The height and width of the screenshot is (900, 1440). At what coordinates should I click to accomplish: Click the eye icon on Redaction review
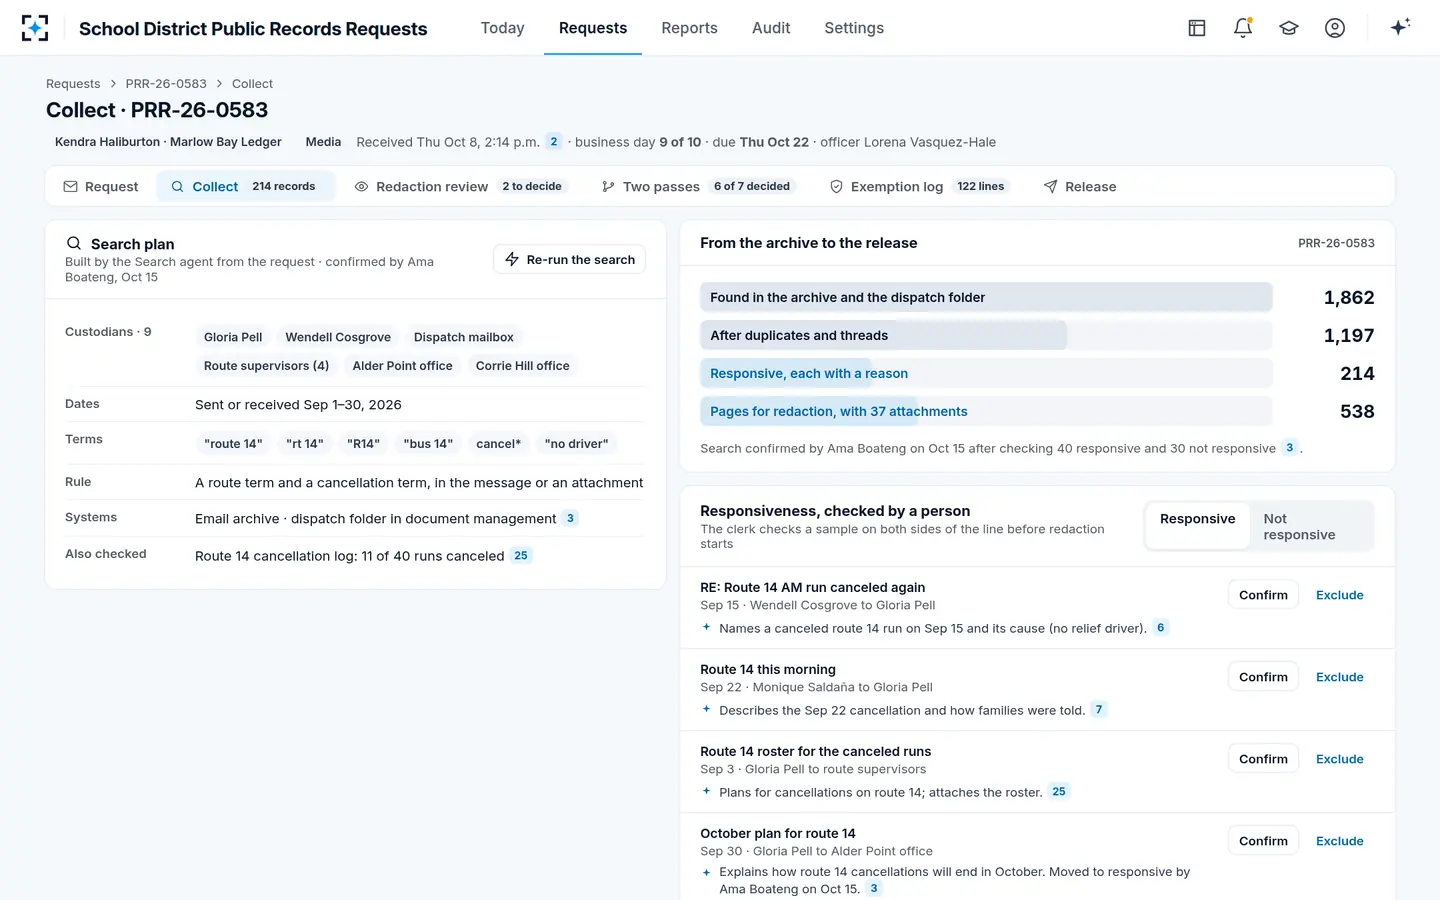point(362,187)
